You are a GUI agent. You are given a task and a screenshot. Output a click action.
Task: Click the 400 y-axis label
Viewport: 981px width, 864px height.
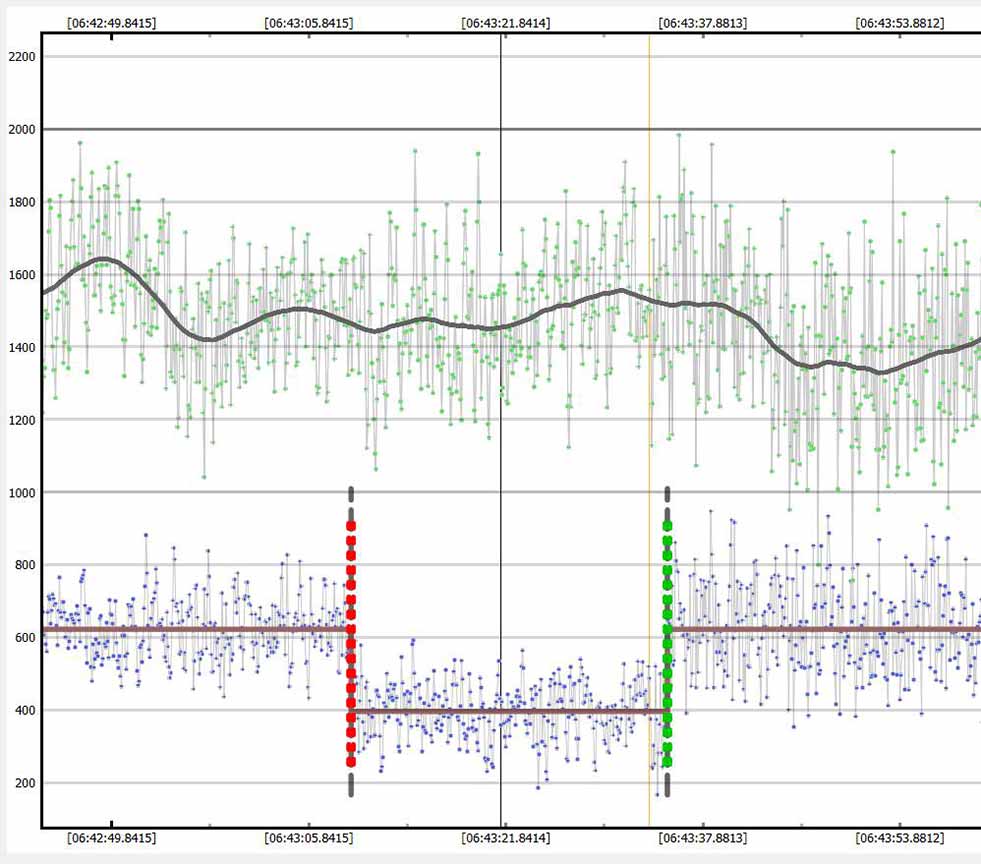click(x=23, y=711)
